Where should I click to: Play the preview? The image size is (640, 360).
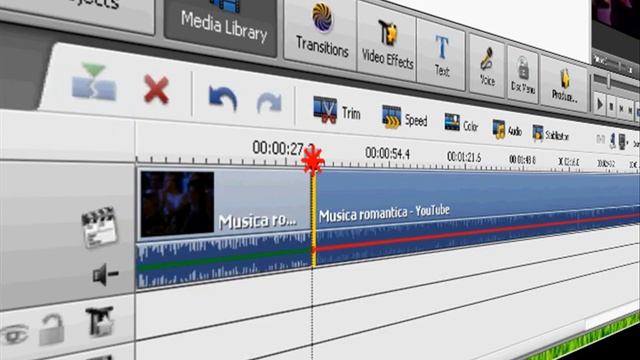[x=600, y=104]
